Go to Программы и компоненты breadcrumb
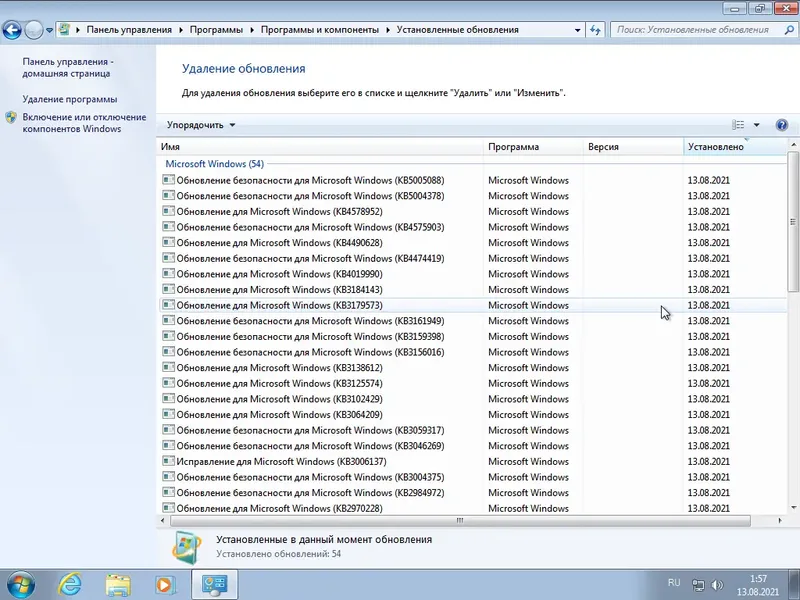 [x=320, y=30]
